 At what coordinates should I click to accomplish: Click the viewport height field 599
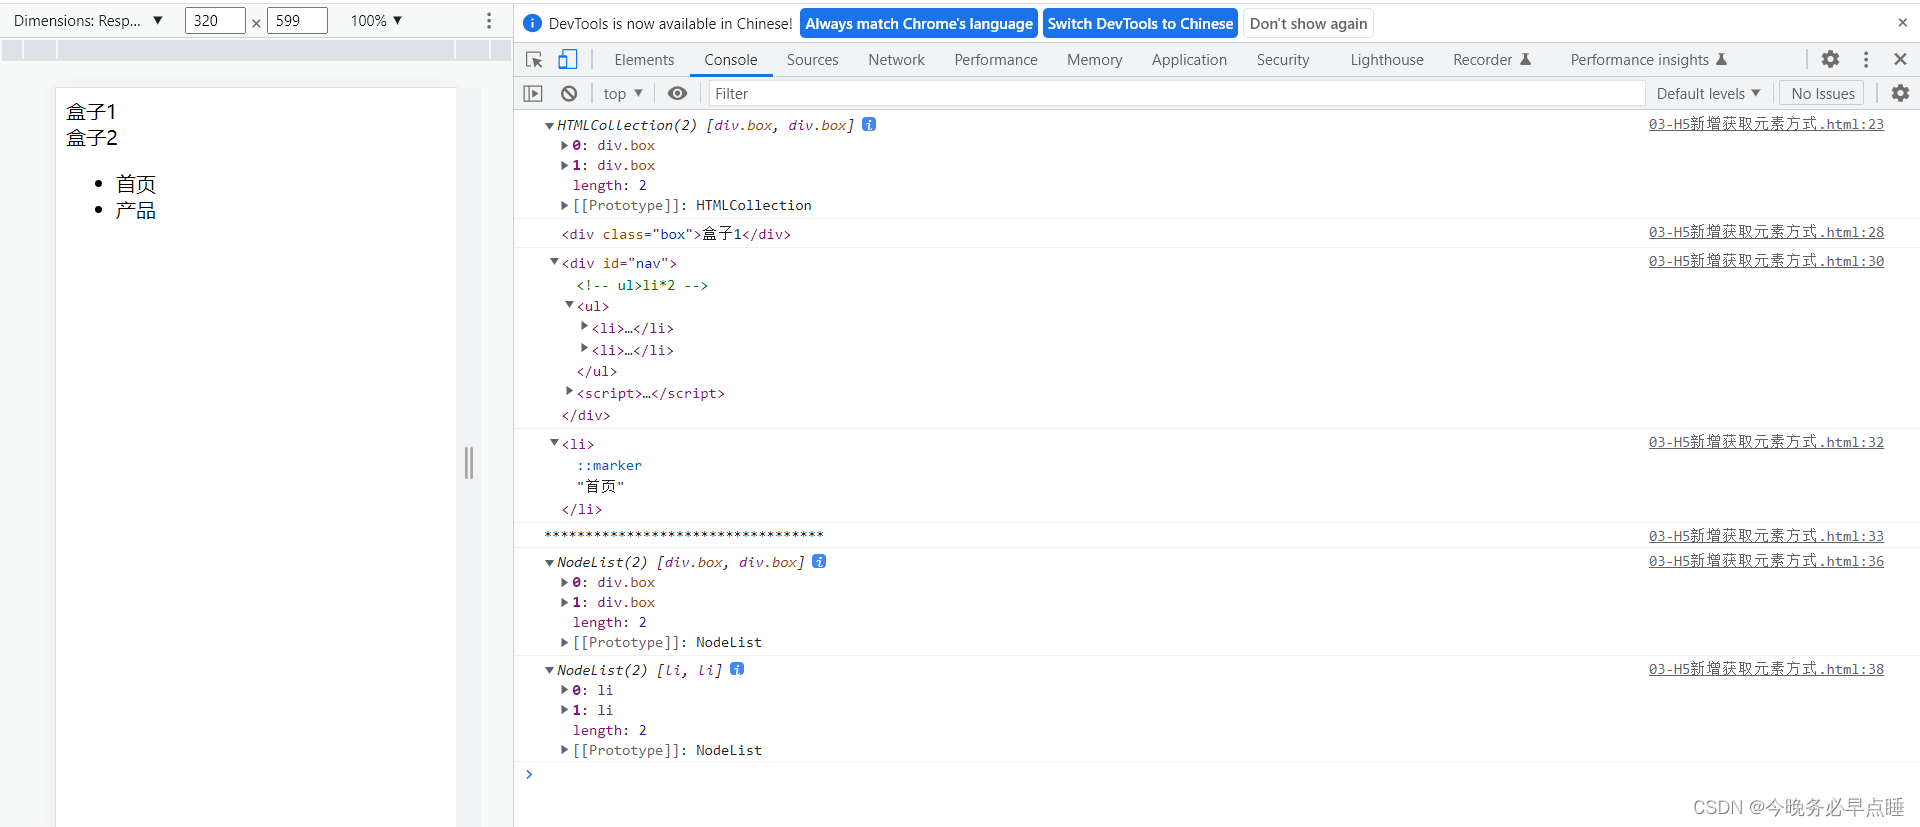297,21
